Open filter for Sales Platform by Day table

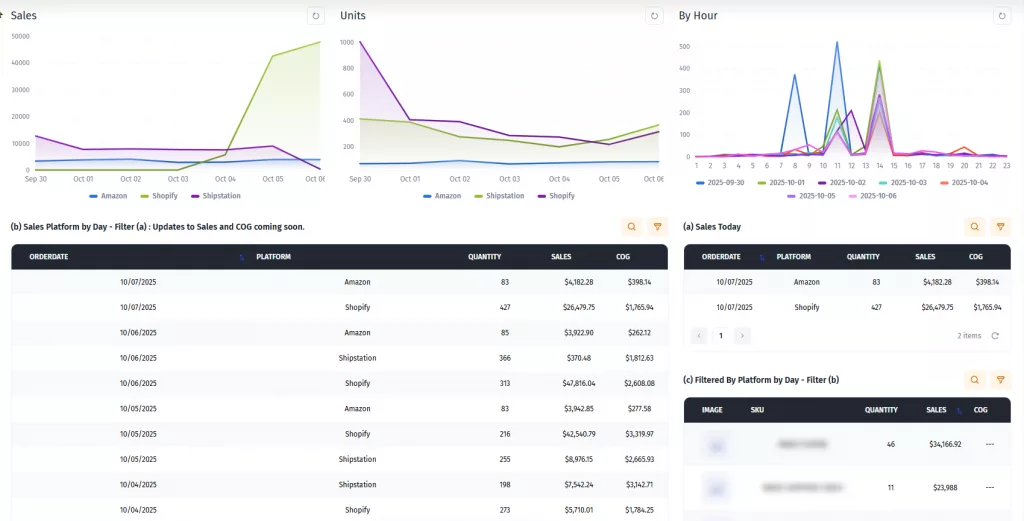657,227
